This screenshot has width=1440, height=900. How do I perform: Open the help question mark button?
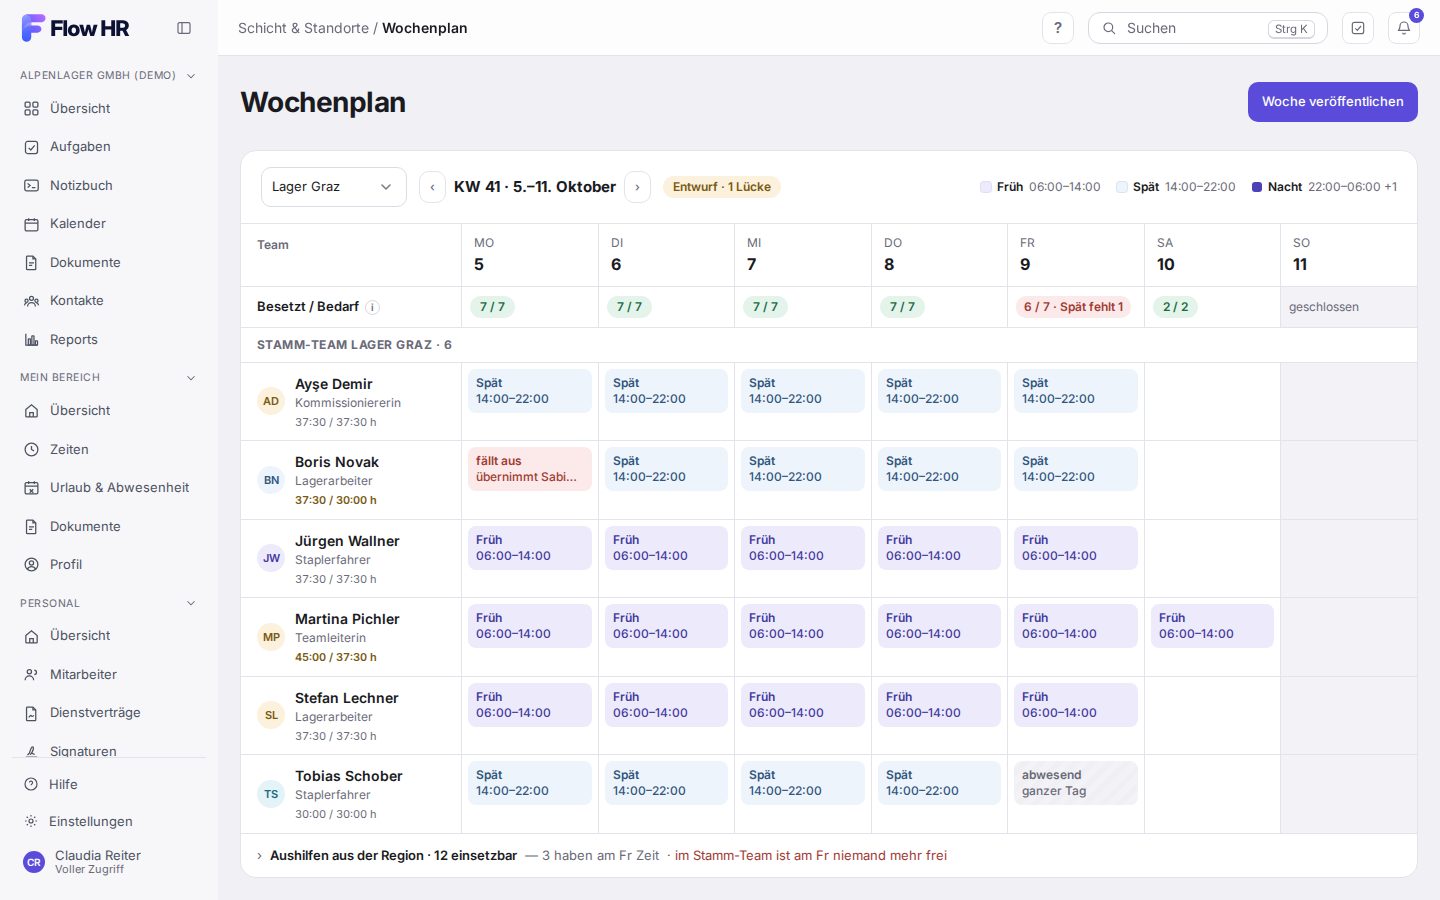[1058, 28]
